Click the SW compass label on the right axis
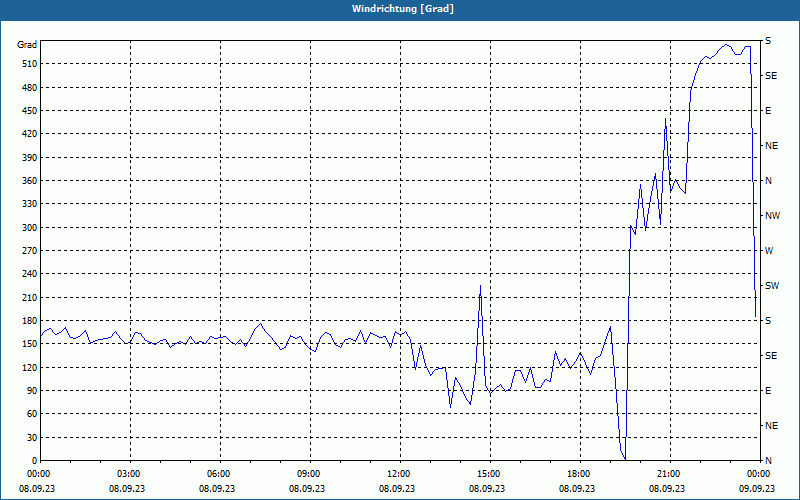The width and height of the screenshot is (800, 500). click(772, 286)
